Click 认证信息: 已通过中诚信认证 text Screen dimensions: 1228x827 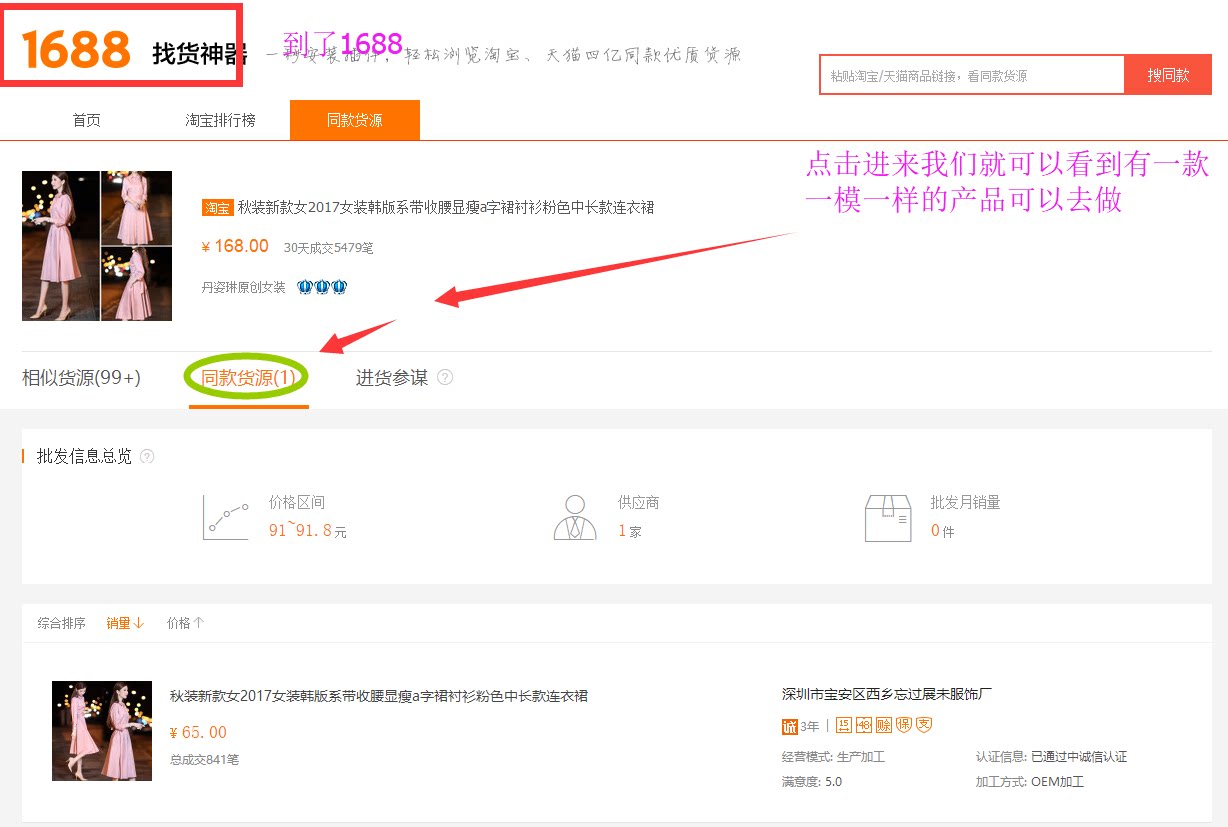pyautogui.click(x=1052, y=757)
